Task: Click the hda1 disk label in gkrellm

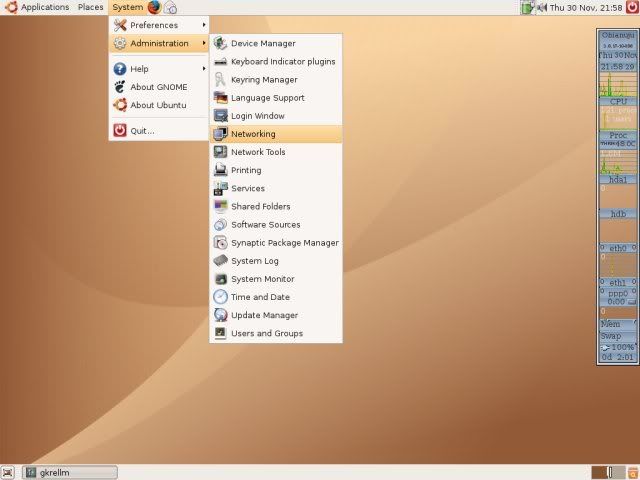Action: click(618, 180)
